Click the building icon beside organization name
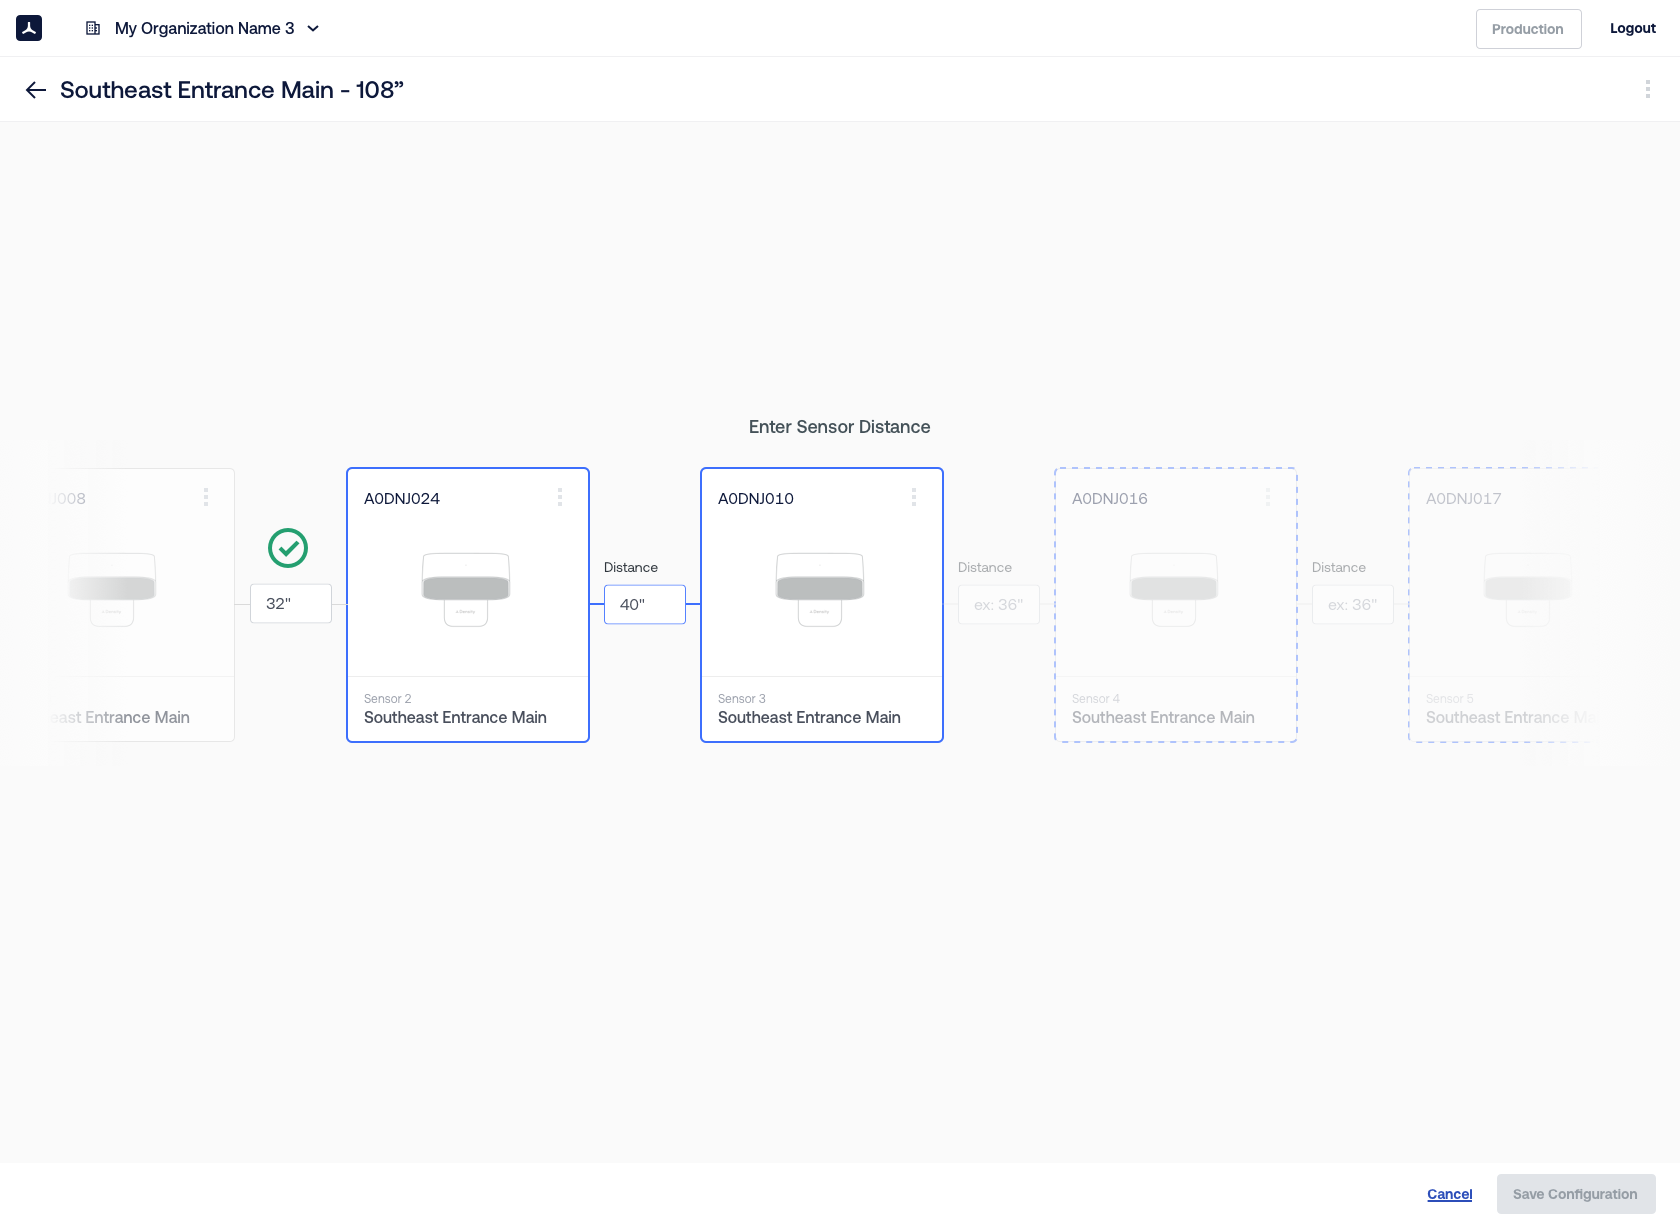The image size is (1680, 1227). pyautogui.click(x=93, y=28)
